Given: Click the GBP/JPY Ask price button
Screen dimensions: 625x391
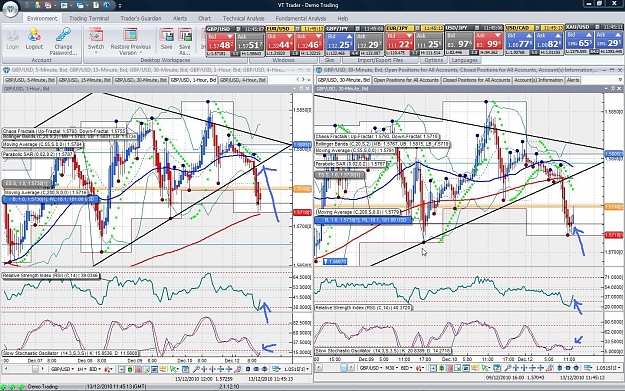Looking at the screenshot, I should (x=369, y=41).
